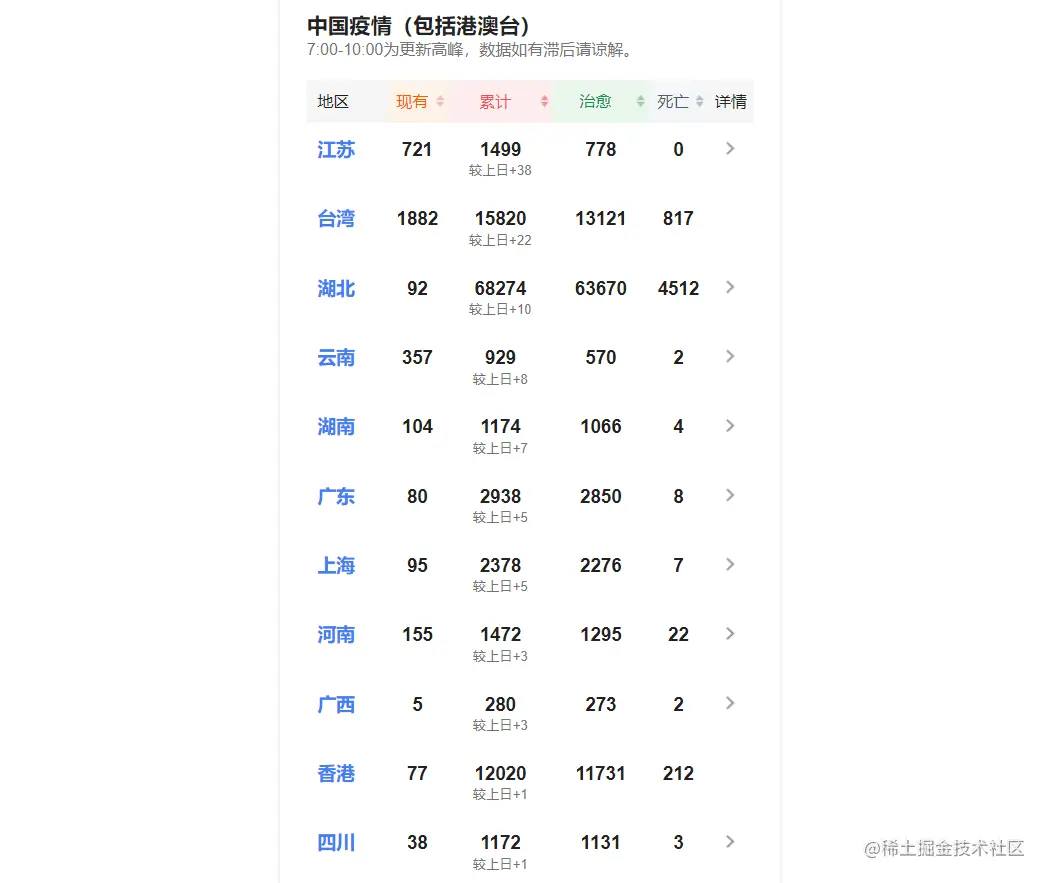This screenshot has height=883, width=1049.
Task: Click 湖北 deaths value 4512
Action: [678, 288]
